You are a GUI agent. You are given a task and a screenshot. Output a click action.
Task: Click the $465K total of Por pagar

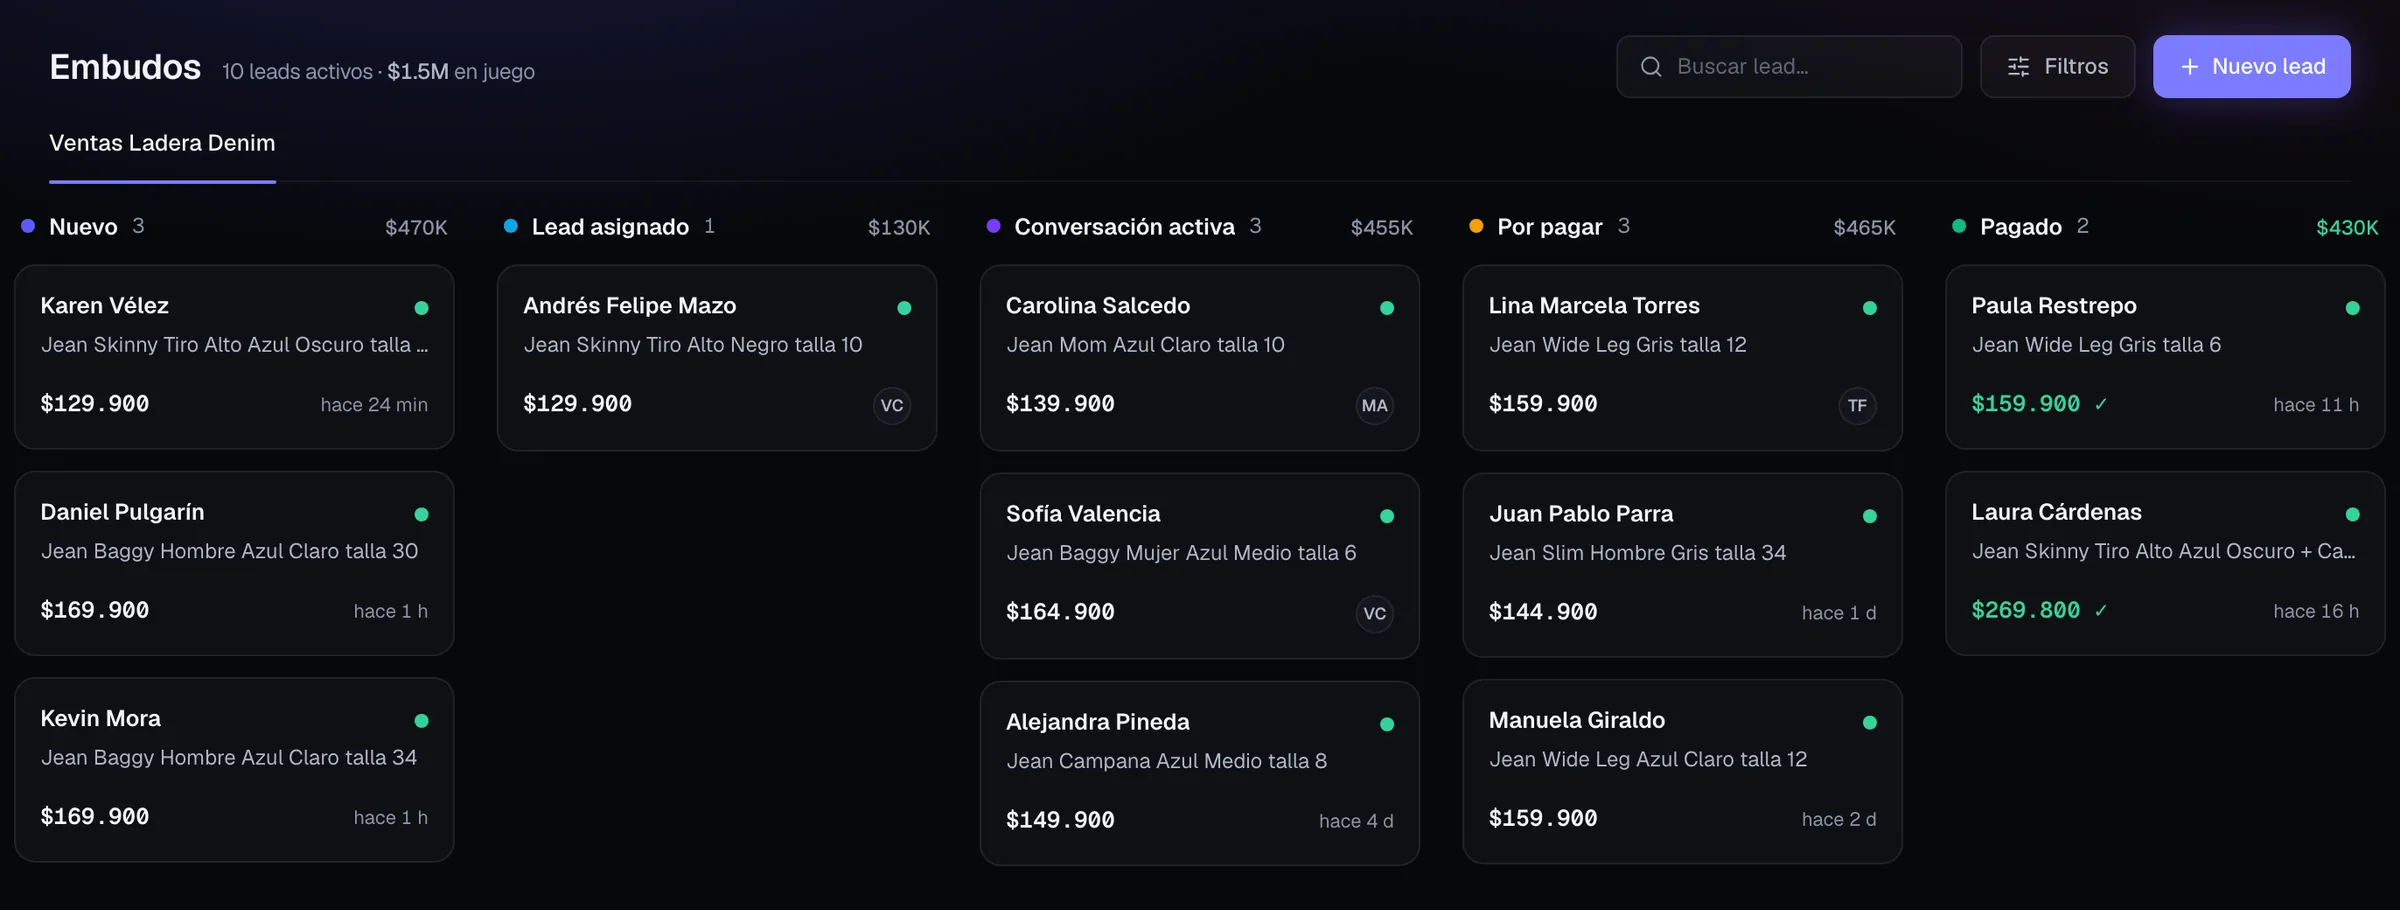point(1864,228)
